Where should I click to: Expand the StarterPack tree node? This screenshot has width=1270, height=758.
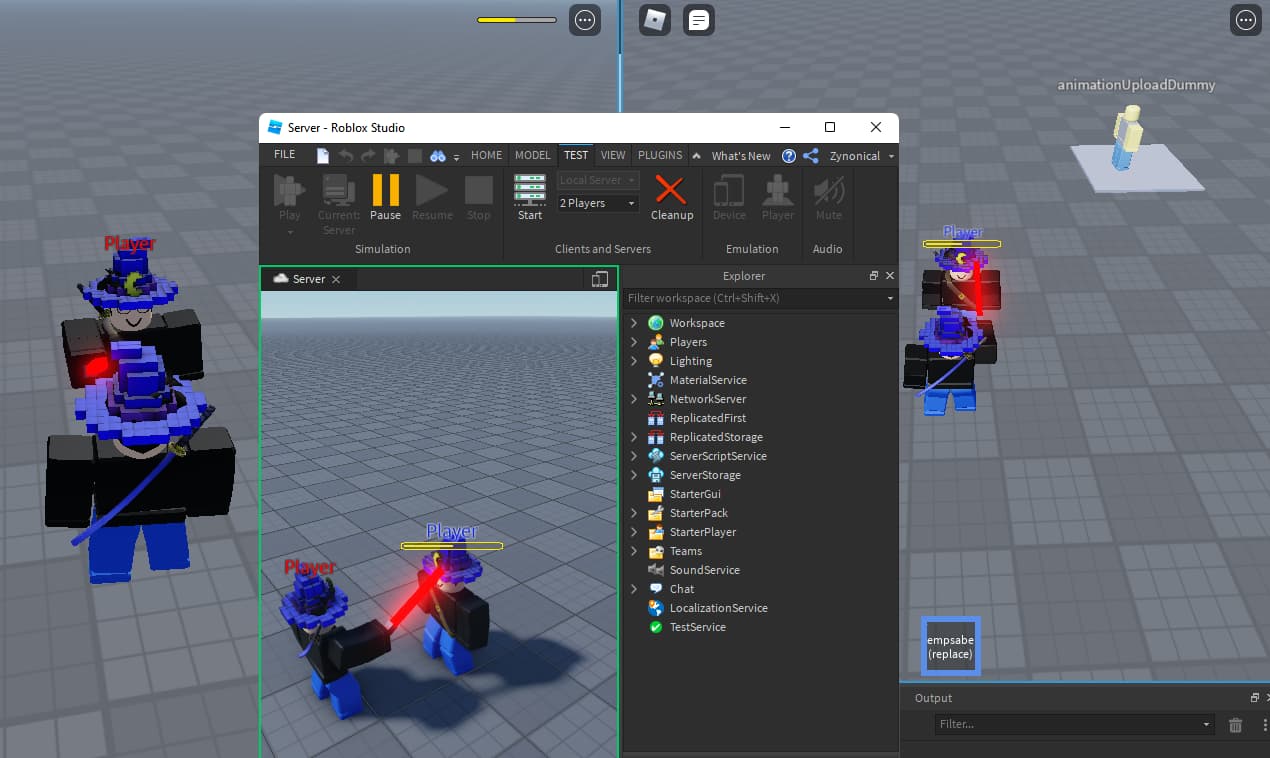pyautogui.click(x=634, y=513)
